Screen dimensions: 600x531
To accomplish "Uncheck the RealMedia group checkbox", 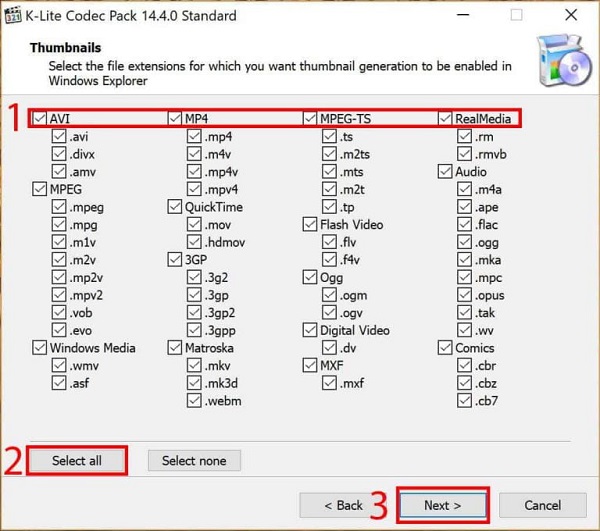I will pos(445,119).
